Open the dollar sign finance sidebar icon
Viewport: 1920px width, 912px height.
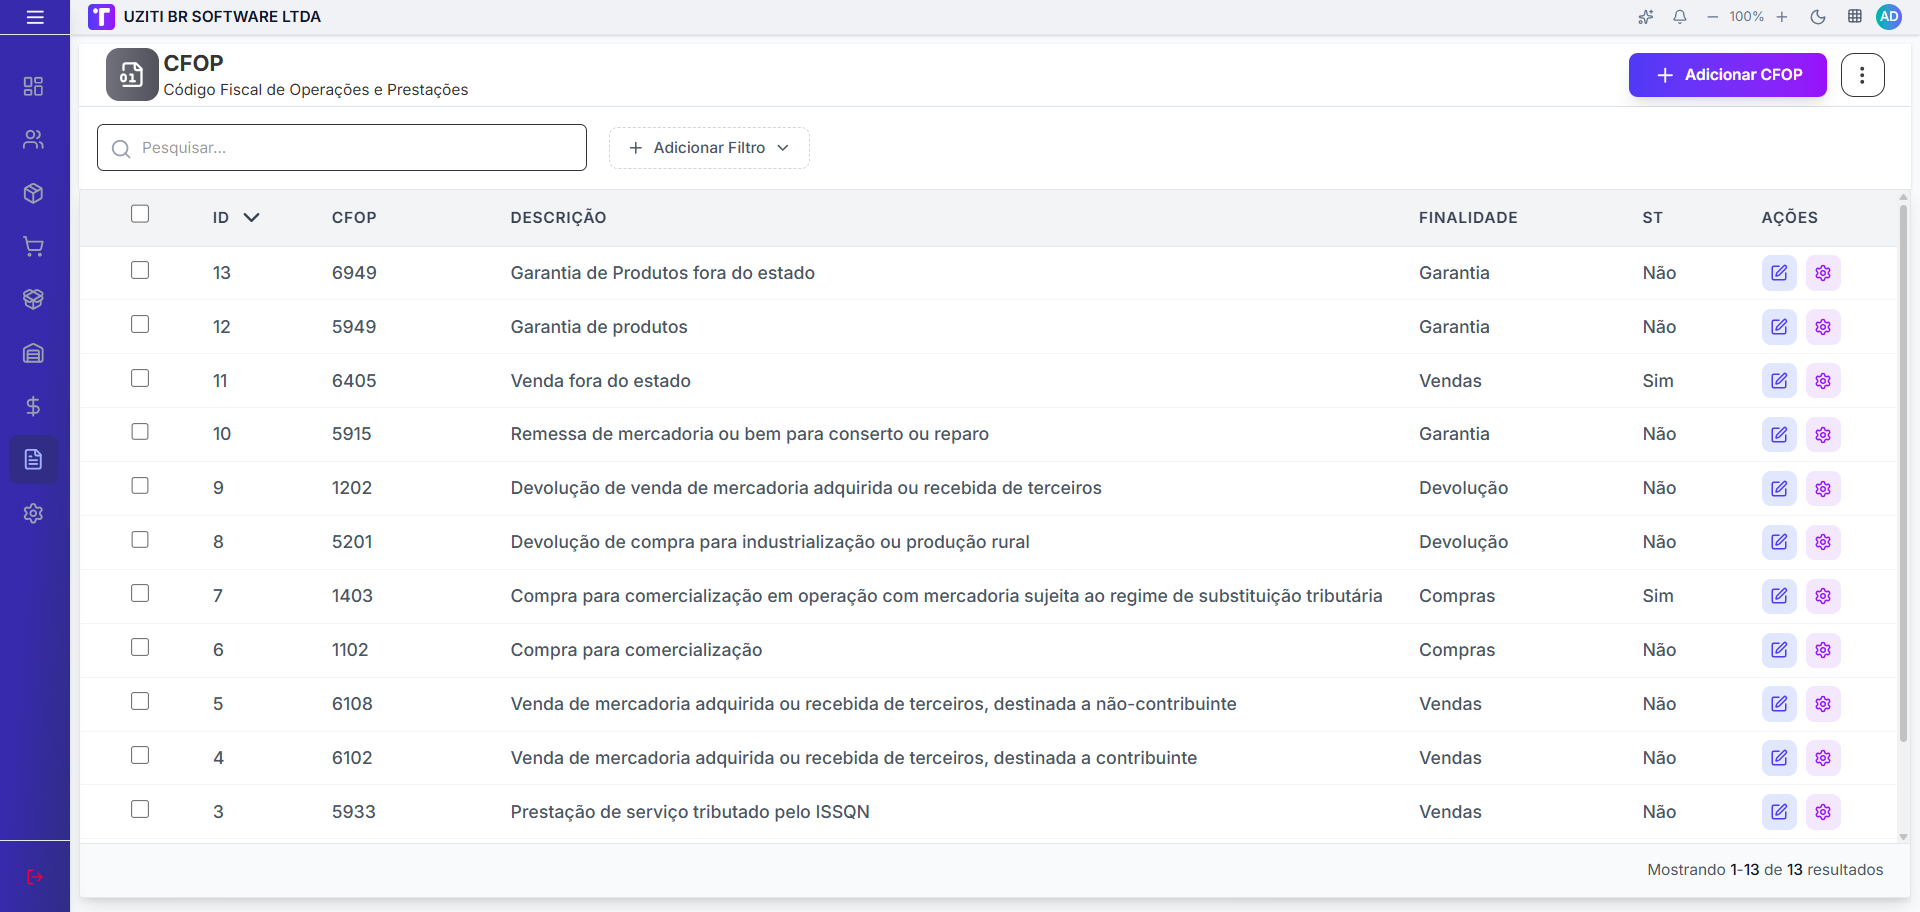point(33,406)
